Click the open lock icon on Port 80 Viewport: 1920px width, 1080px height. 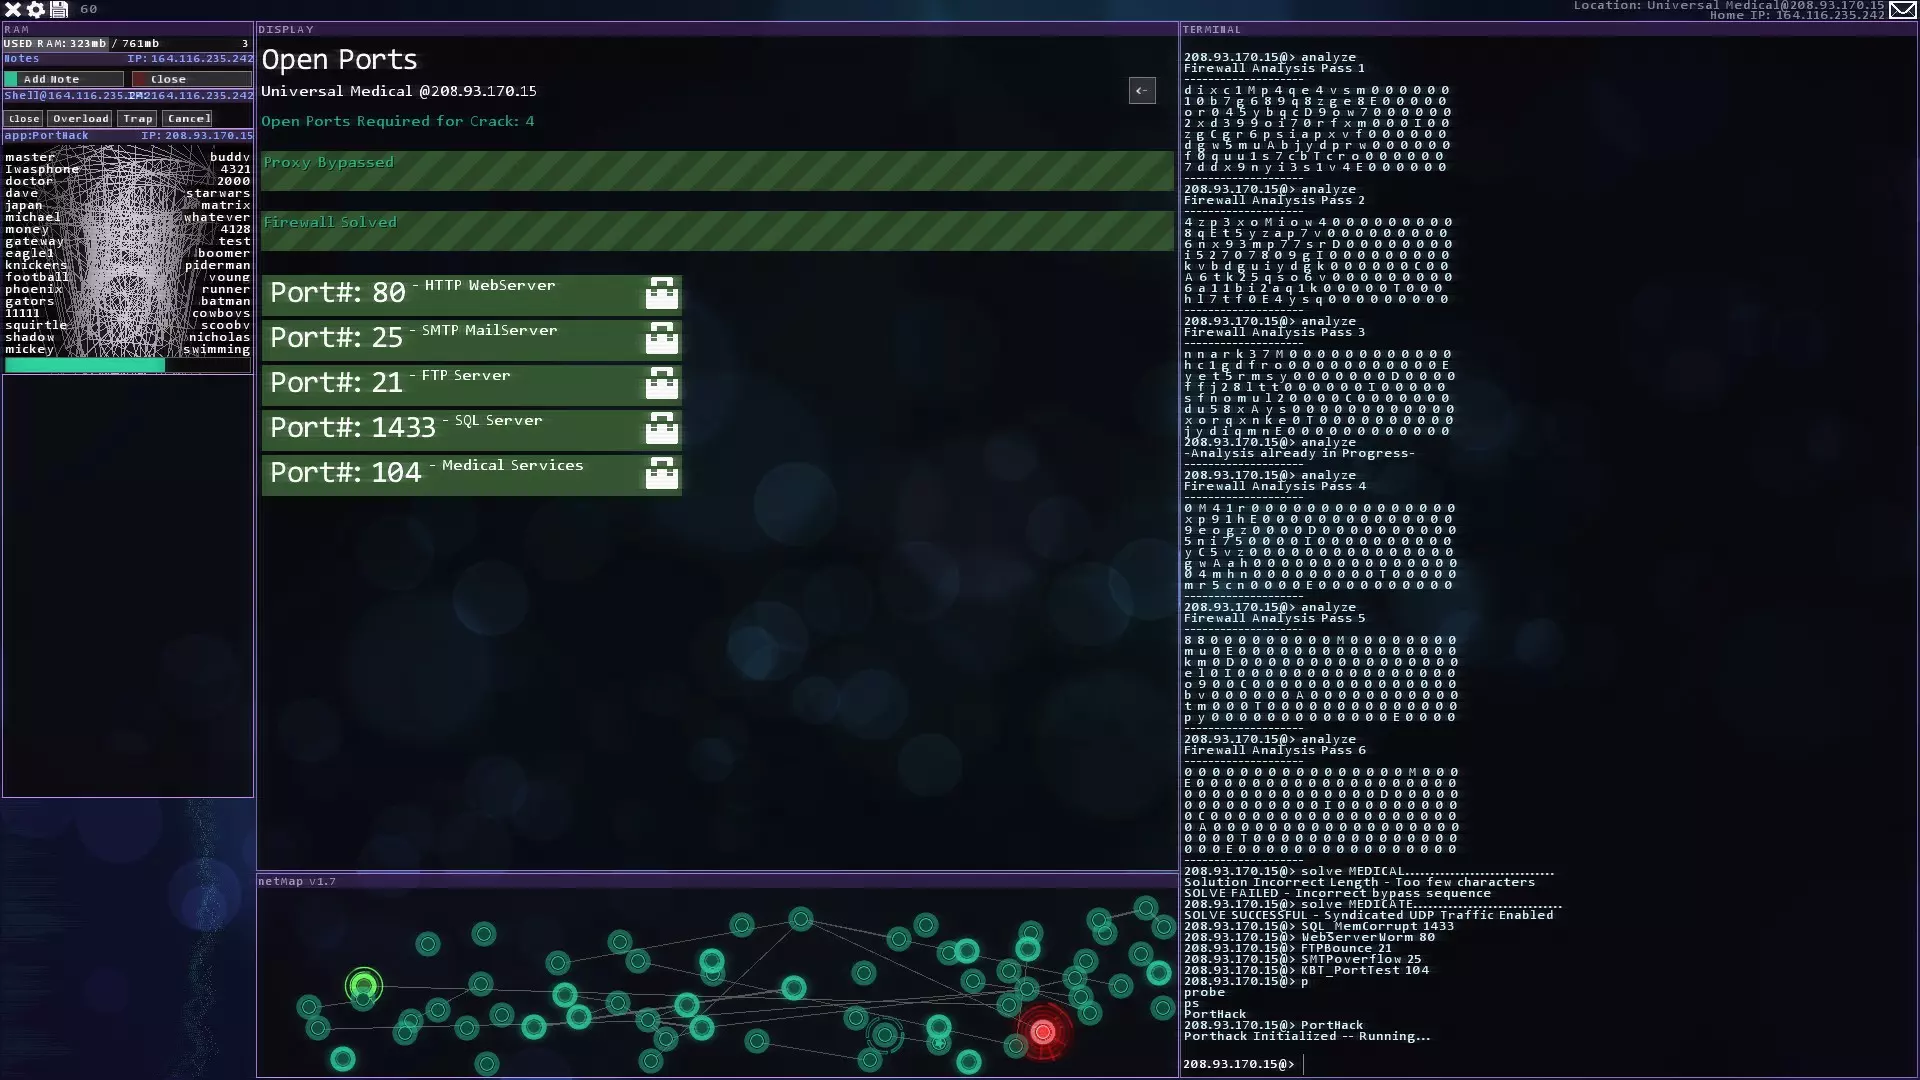[x=661, y=294]
